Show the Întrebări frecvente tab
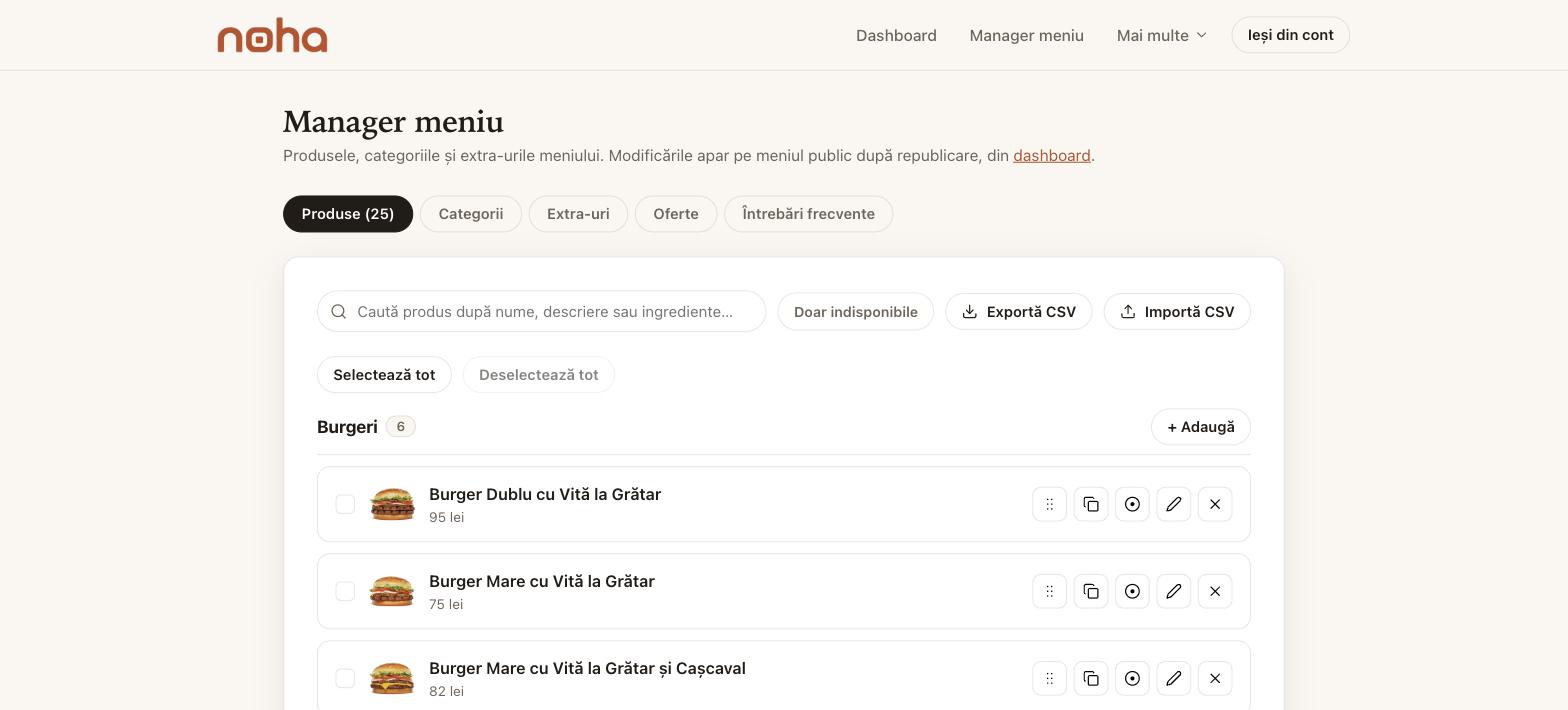The height and width of the screenshot is (710, 1568). pyautogui.click(x=809, y=214)
